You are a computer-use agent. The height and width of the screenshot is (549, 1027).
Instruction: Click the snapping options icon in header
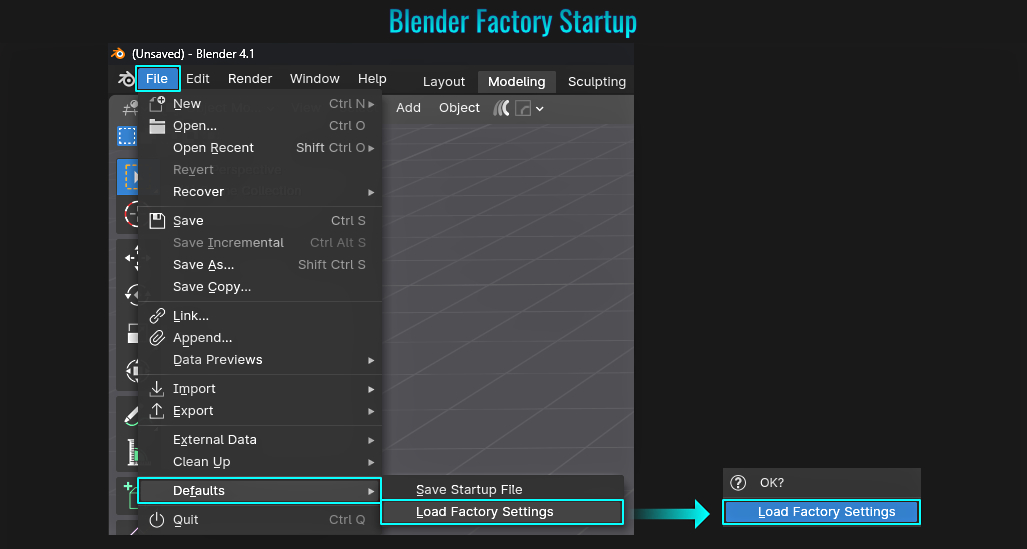[523, 108]
